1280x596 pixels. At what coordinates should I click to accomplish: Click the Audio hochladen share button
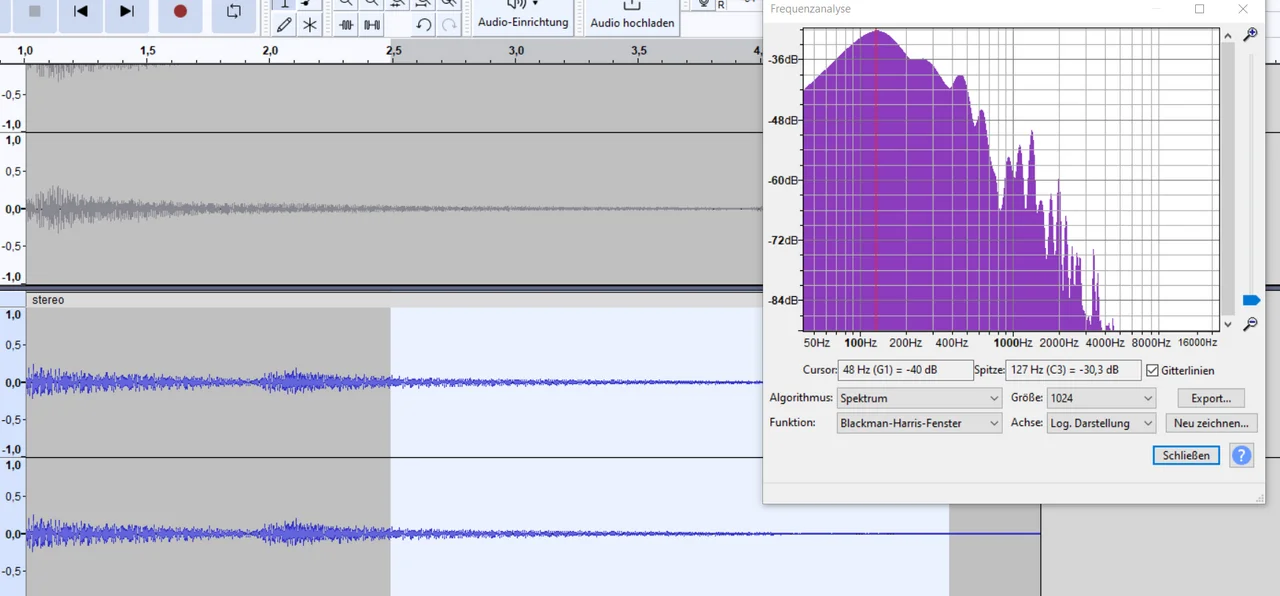[x=632, y=16]
